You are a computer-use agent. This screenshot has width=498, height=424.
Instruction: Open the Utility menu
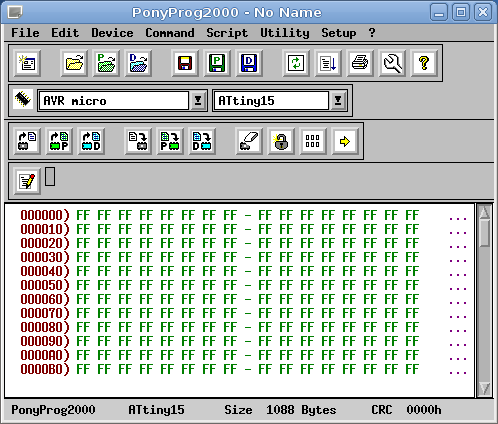click(285, 33)
